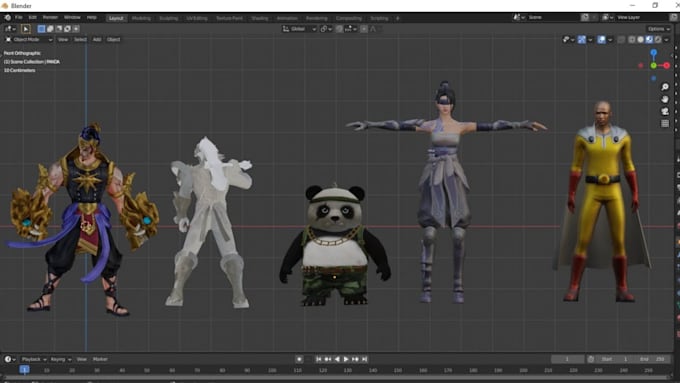This screenshot has width=680, height=383.
Task: Click the current frame marker in timeline
Action: point(24,370)
